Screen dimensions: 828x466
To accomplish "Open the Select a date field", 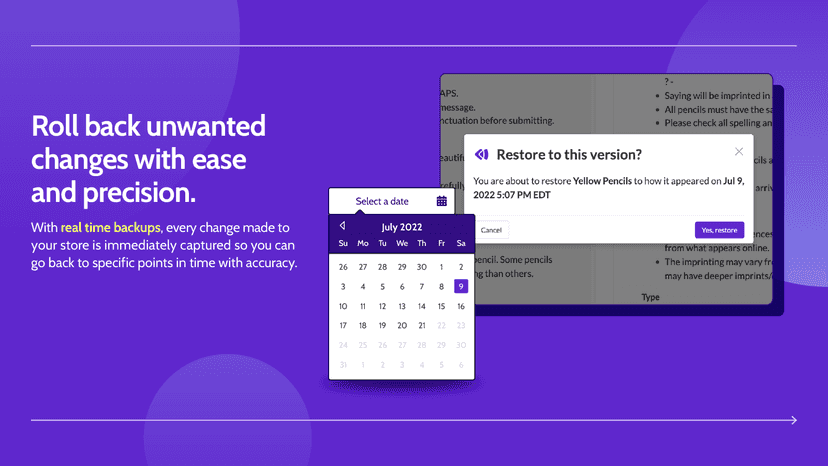I will pos(391,201).
